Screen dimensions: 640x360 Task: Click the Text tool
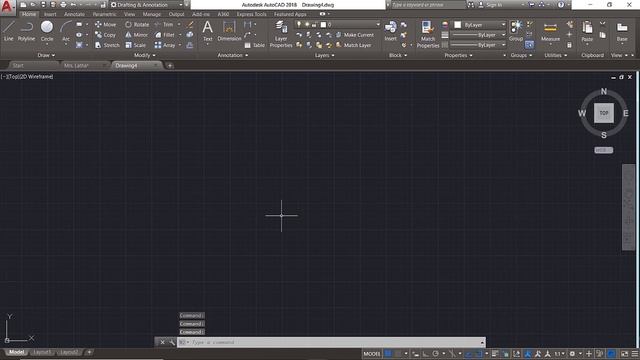tap(207, 31)
